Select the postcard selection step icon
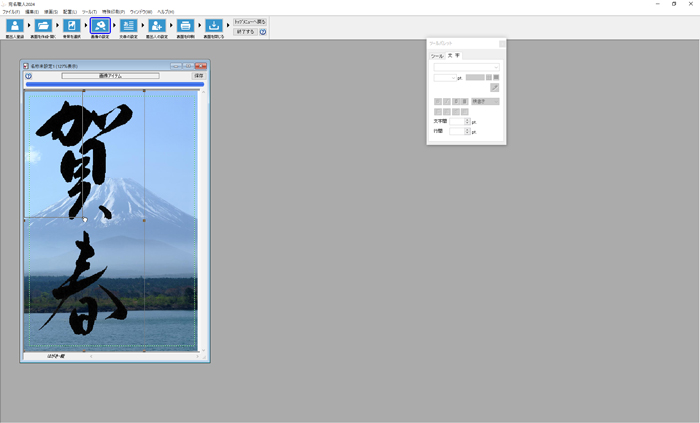This screenshot has height=423, width=700. 71,26
